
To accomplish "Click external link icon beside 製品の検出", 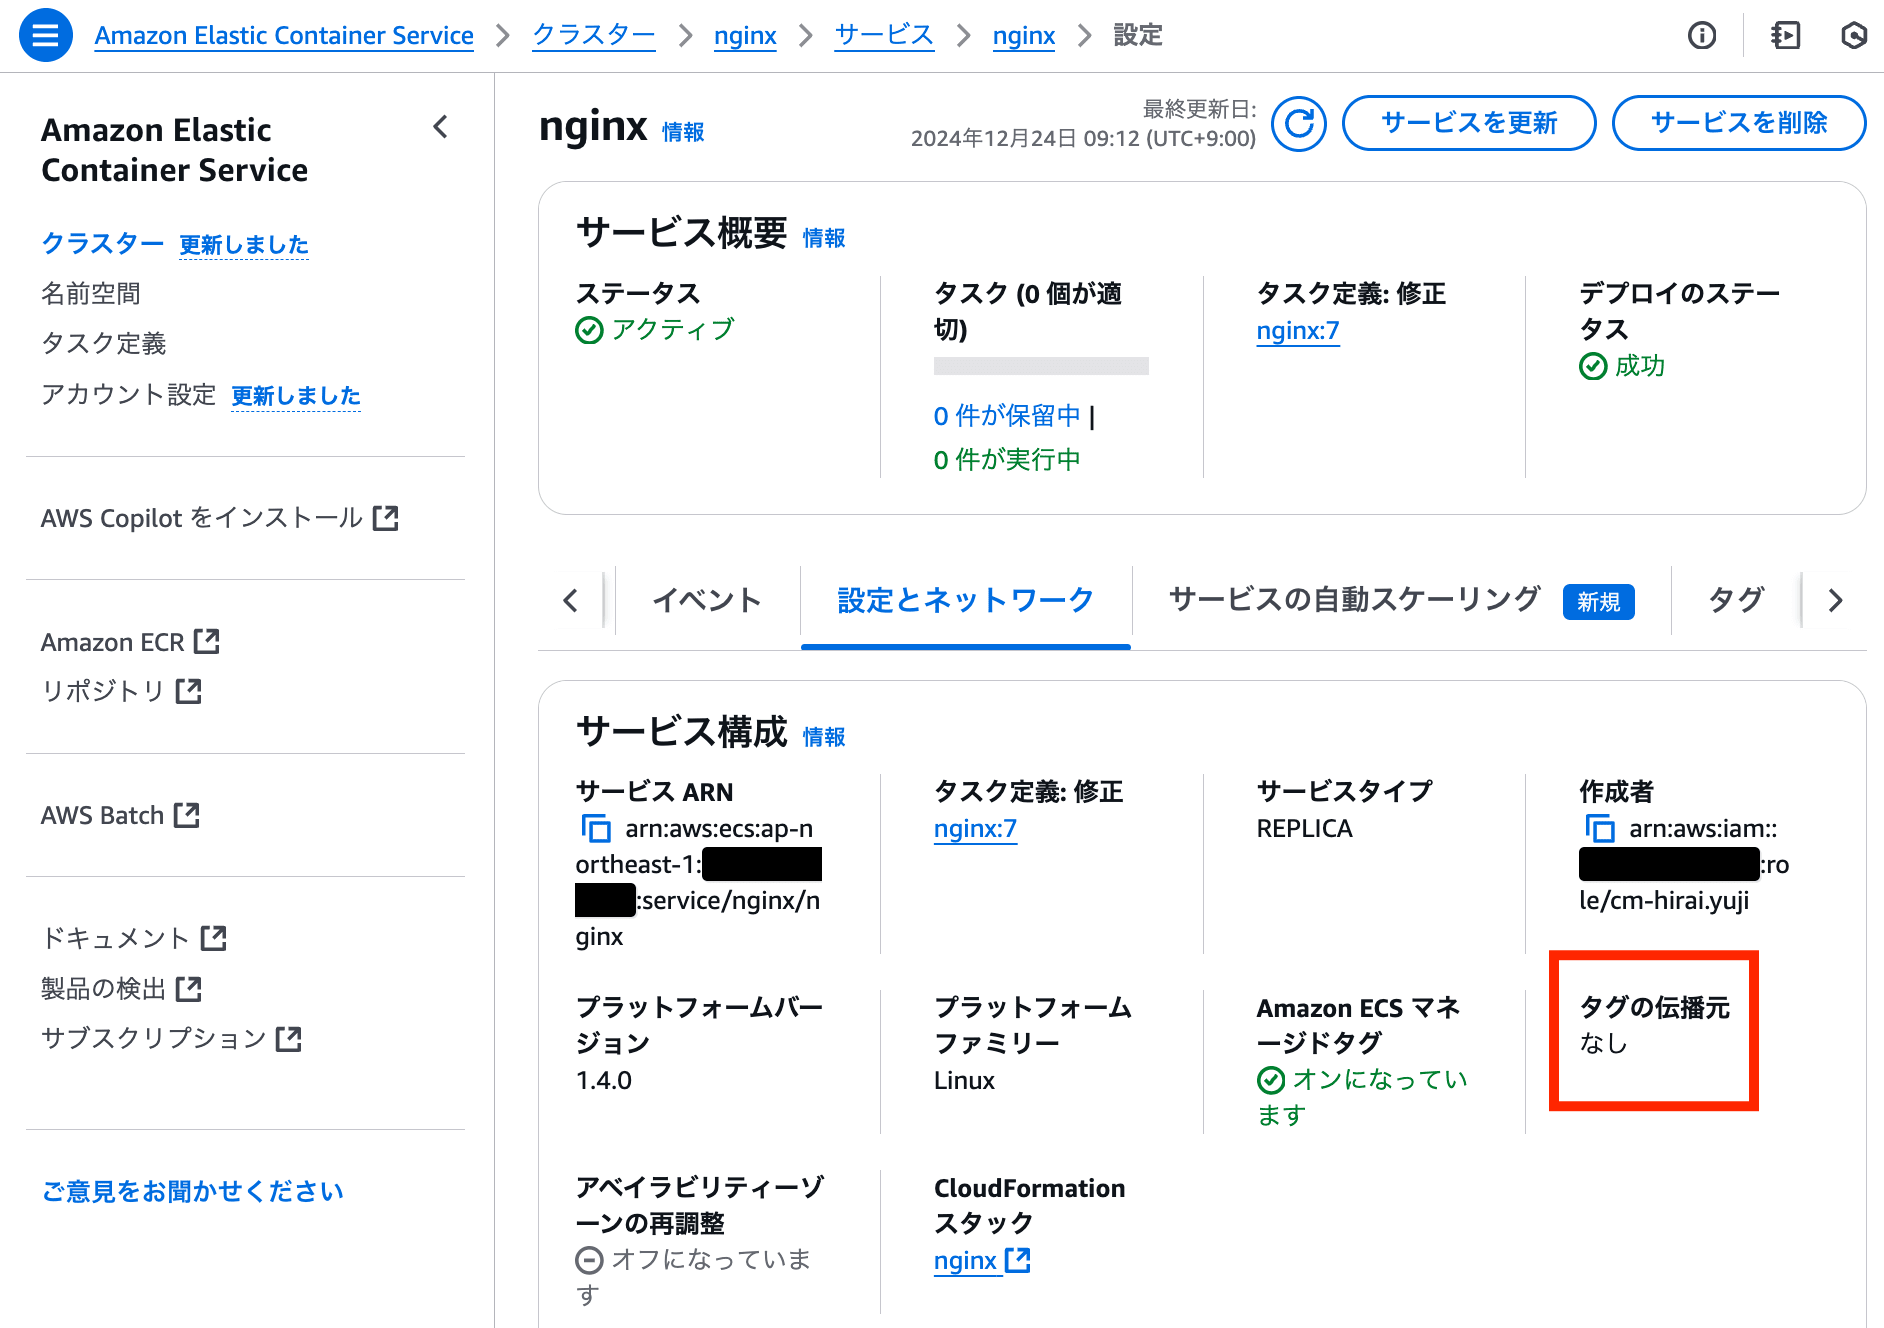I will point(189,989).
